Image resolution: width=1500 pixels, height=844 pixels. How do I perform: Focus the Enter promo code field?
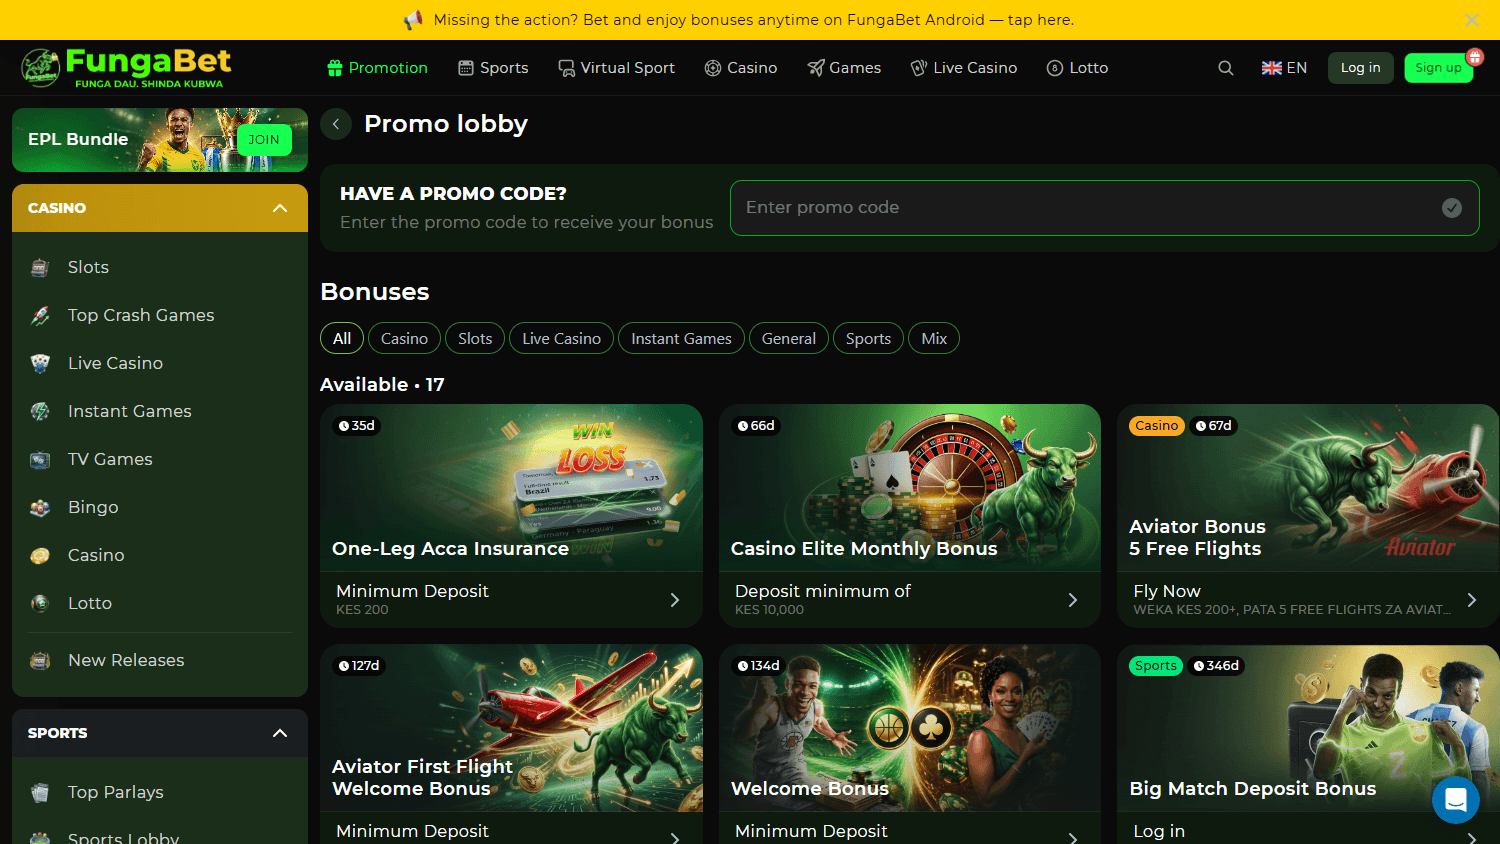(x=1104, y=208)
